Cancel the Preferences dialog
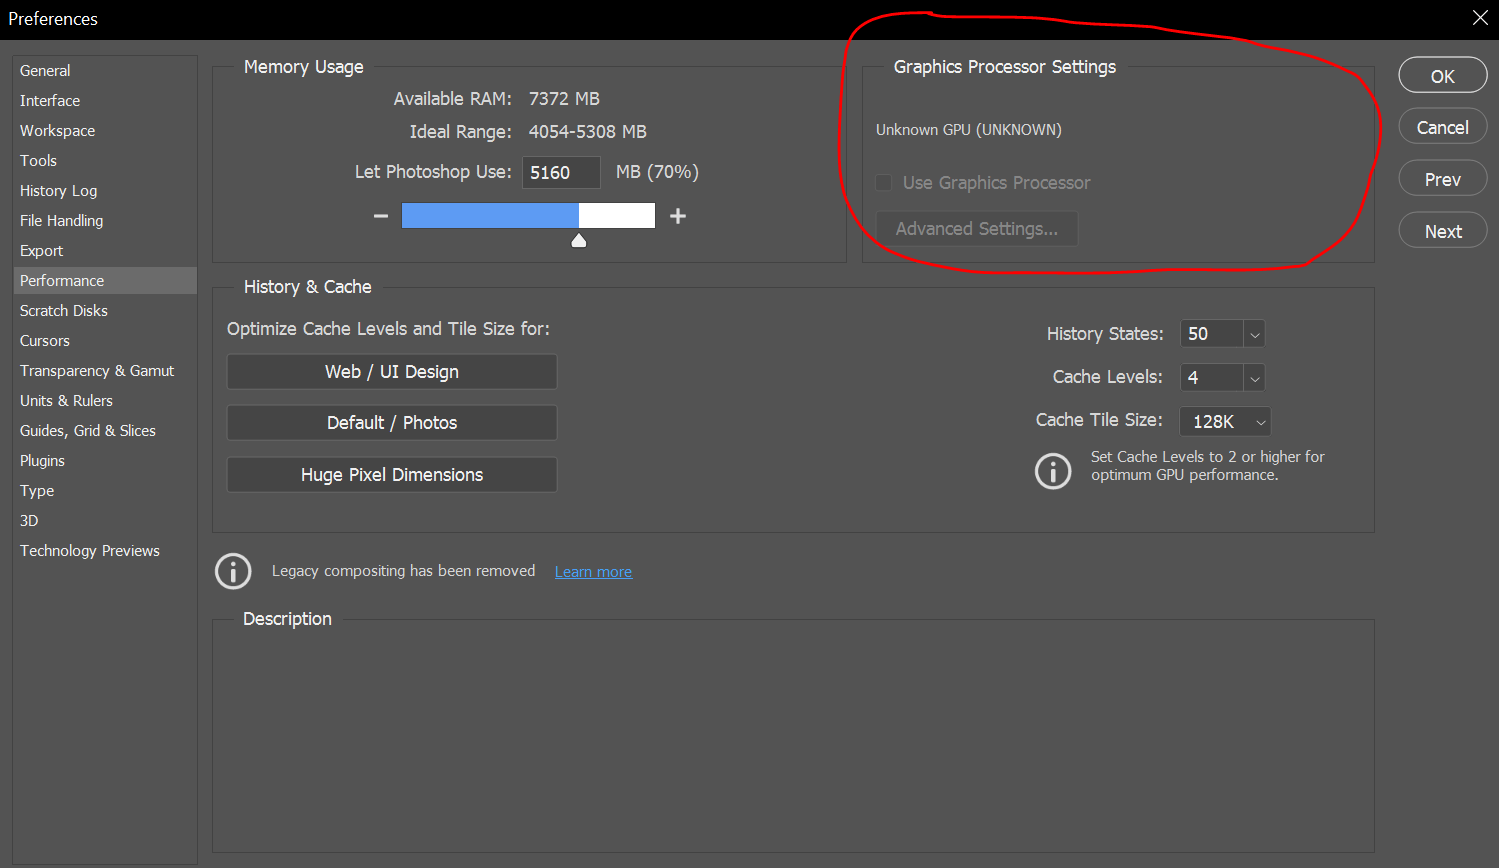 point(1442,126)
